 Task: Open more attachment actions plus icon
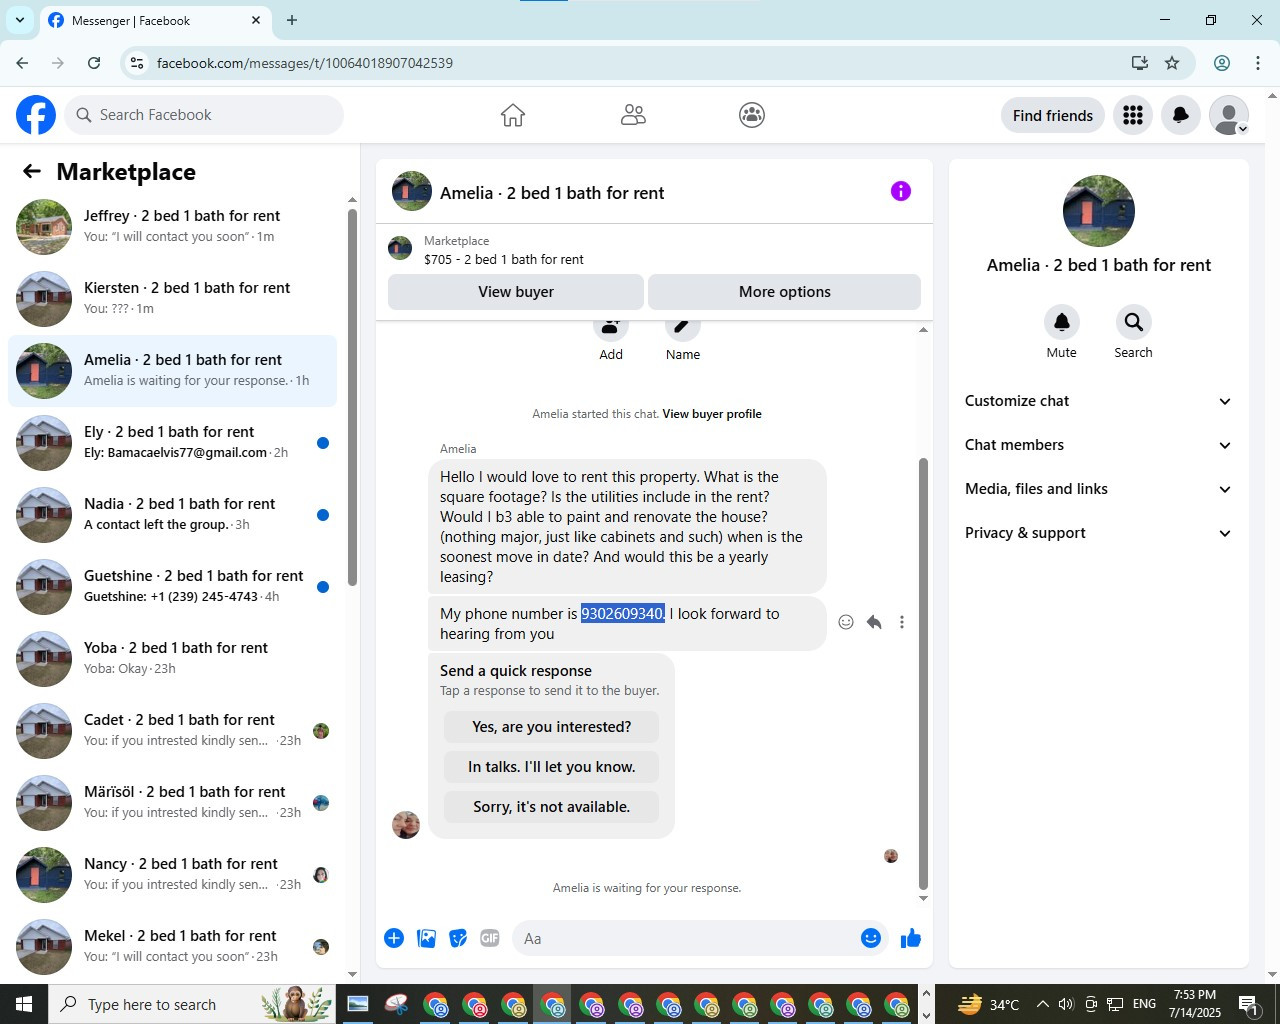tap(394, 938)
